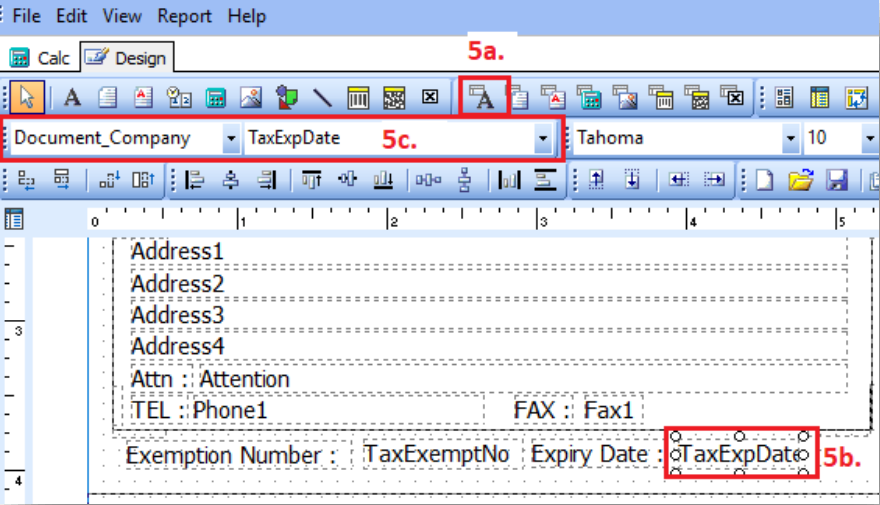This screenshot has width=880, height=505.
Task: Select the arrow Select Object tool
Action: click(28, 98)
